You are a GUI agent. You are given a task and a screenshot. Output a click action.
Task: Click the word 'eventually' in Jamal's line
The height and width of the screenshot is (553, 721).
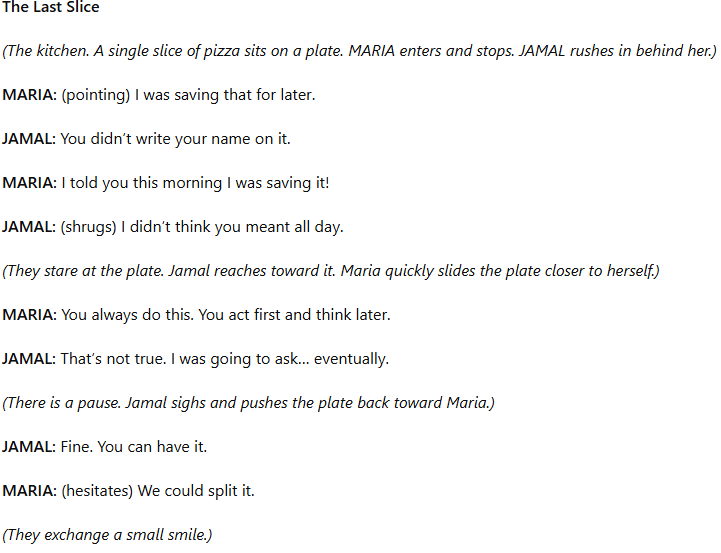point(349,359)
